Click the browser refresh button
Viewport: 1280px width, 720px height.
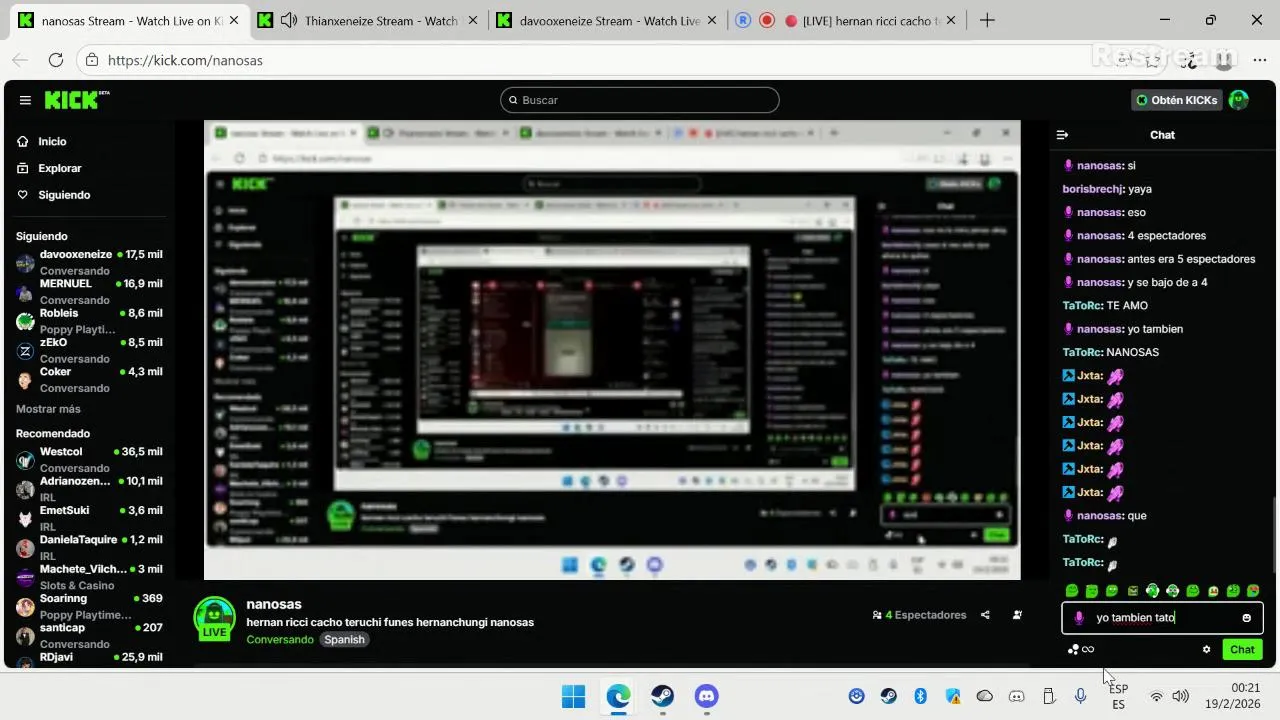56,60
